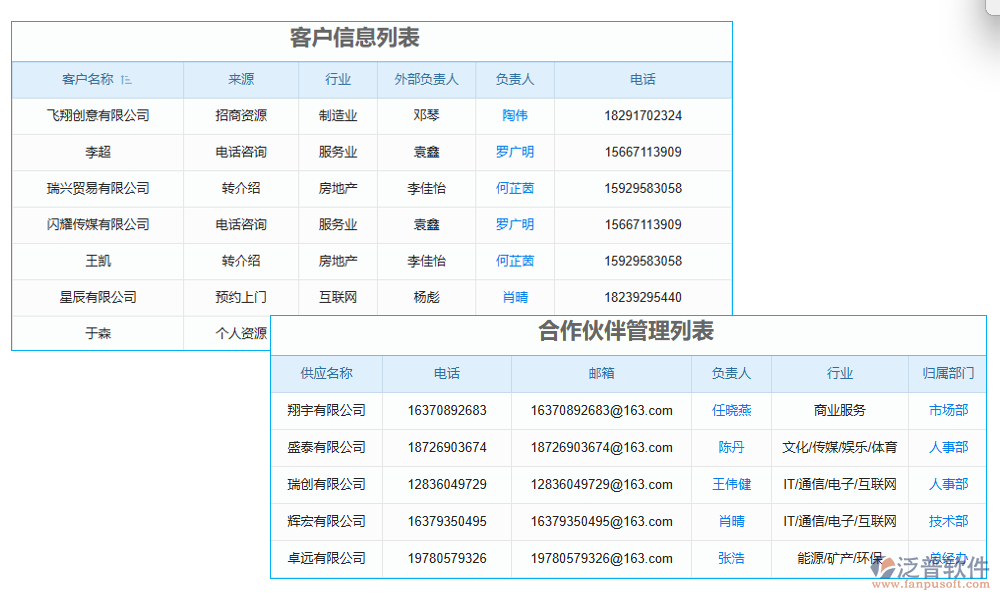
Task: Open 人事部 link for 盛泰有限公司
Action: (946, 447)
